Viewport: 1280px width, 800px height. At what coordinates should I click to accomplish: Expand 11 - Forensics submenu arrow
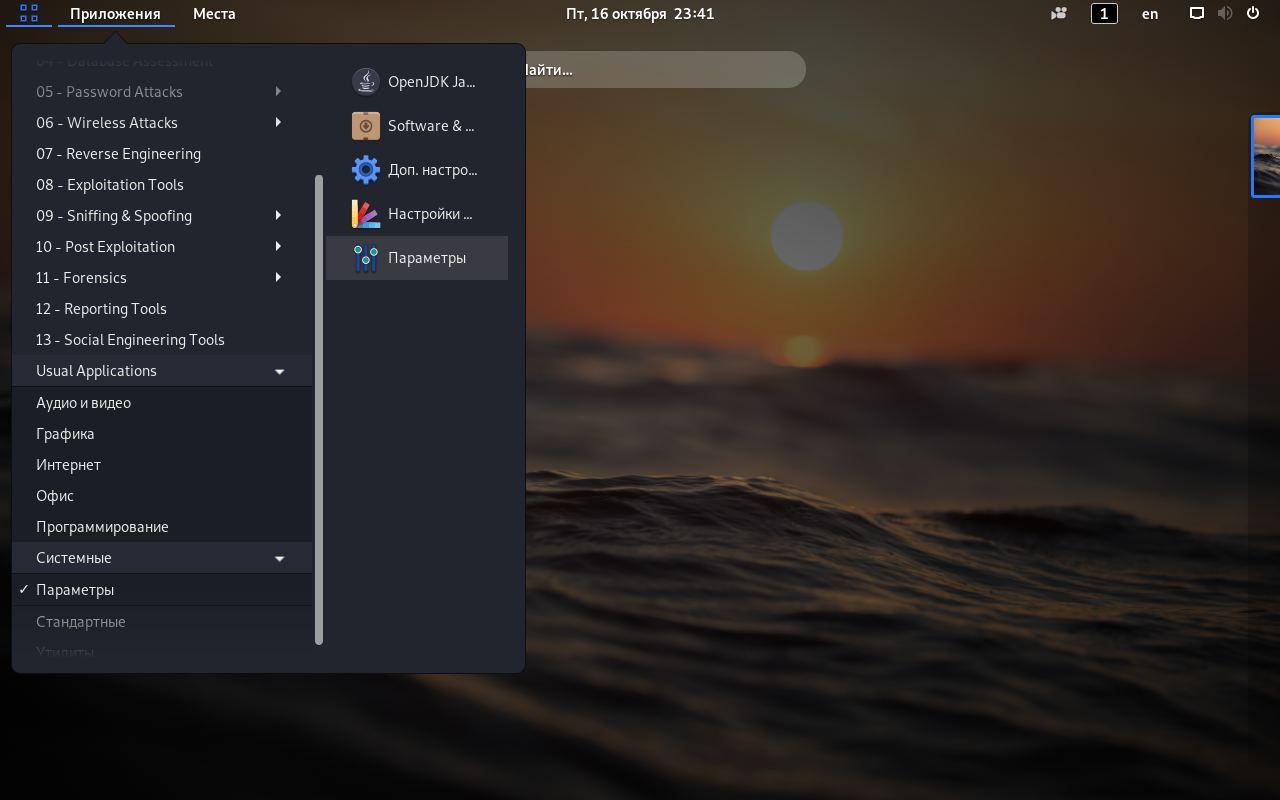278,278
